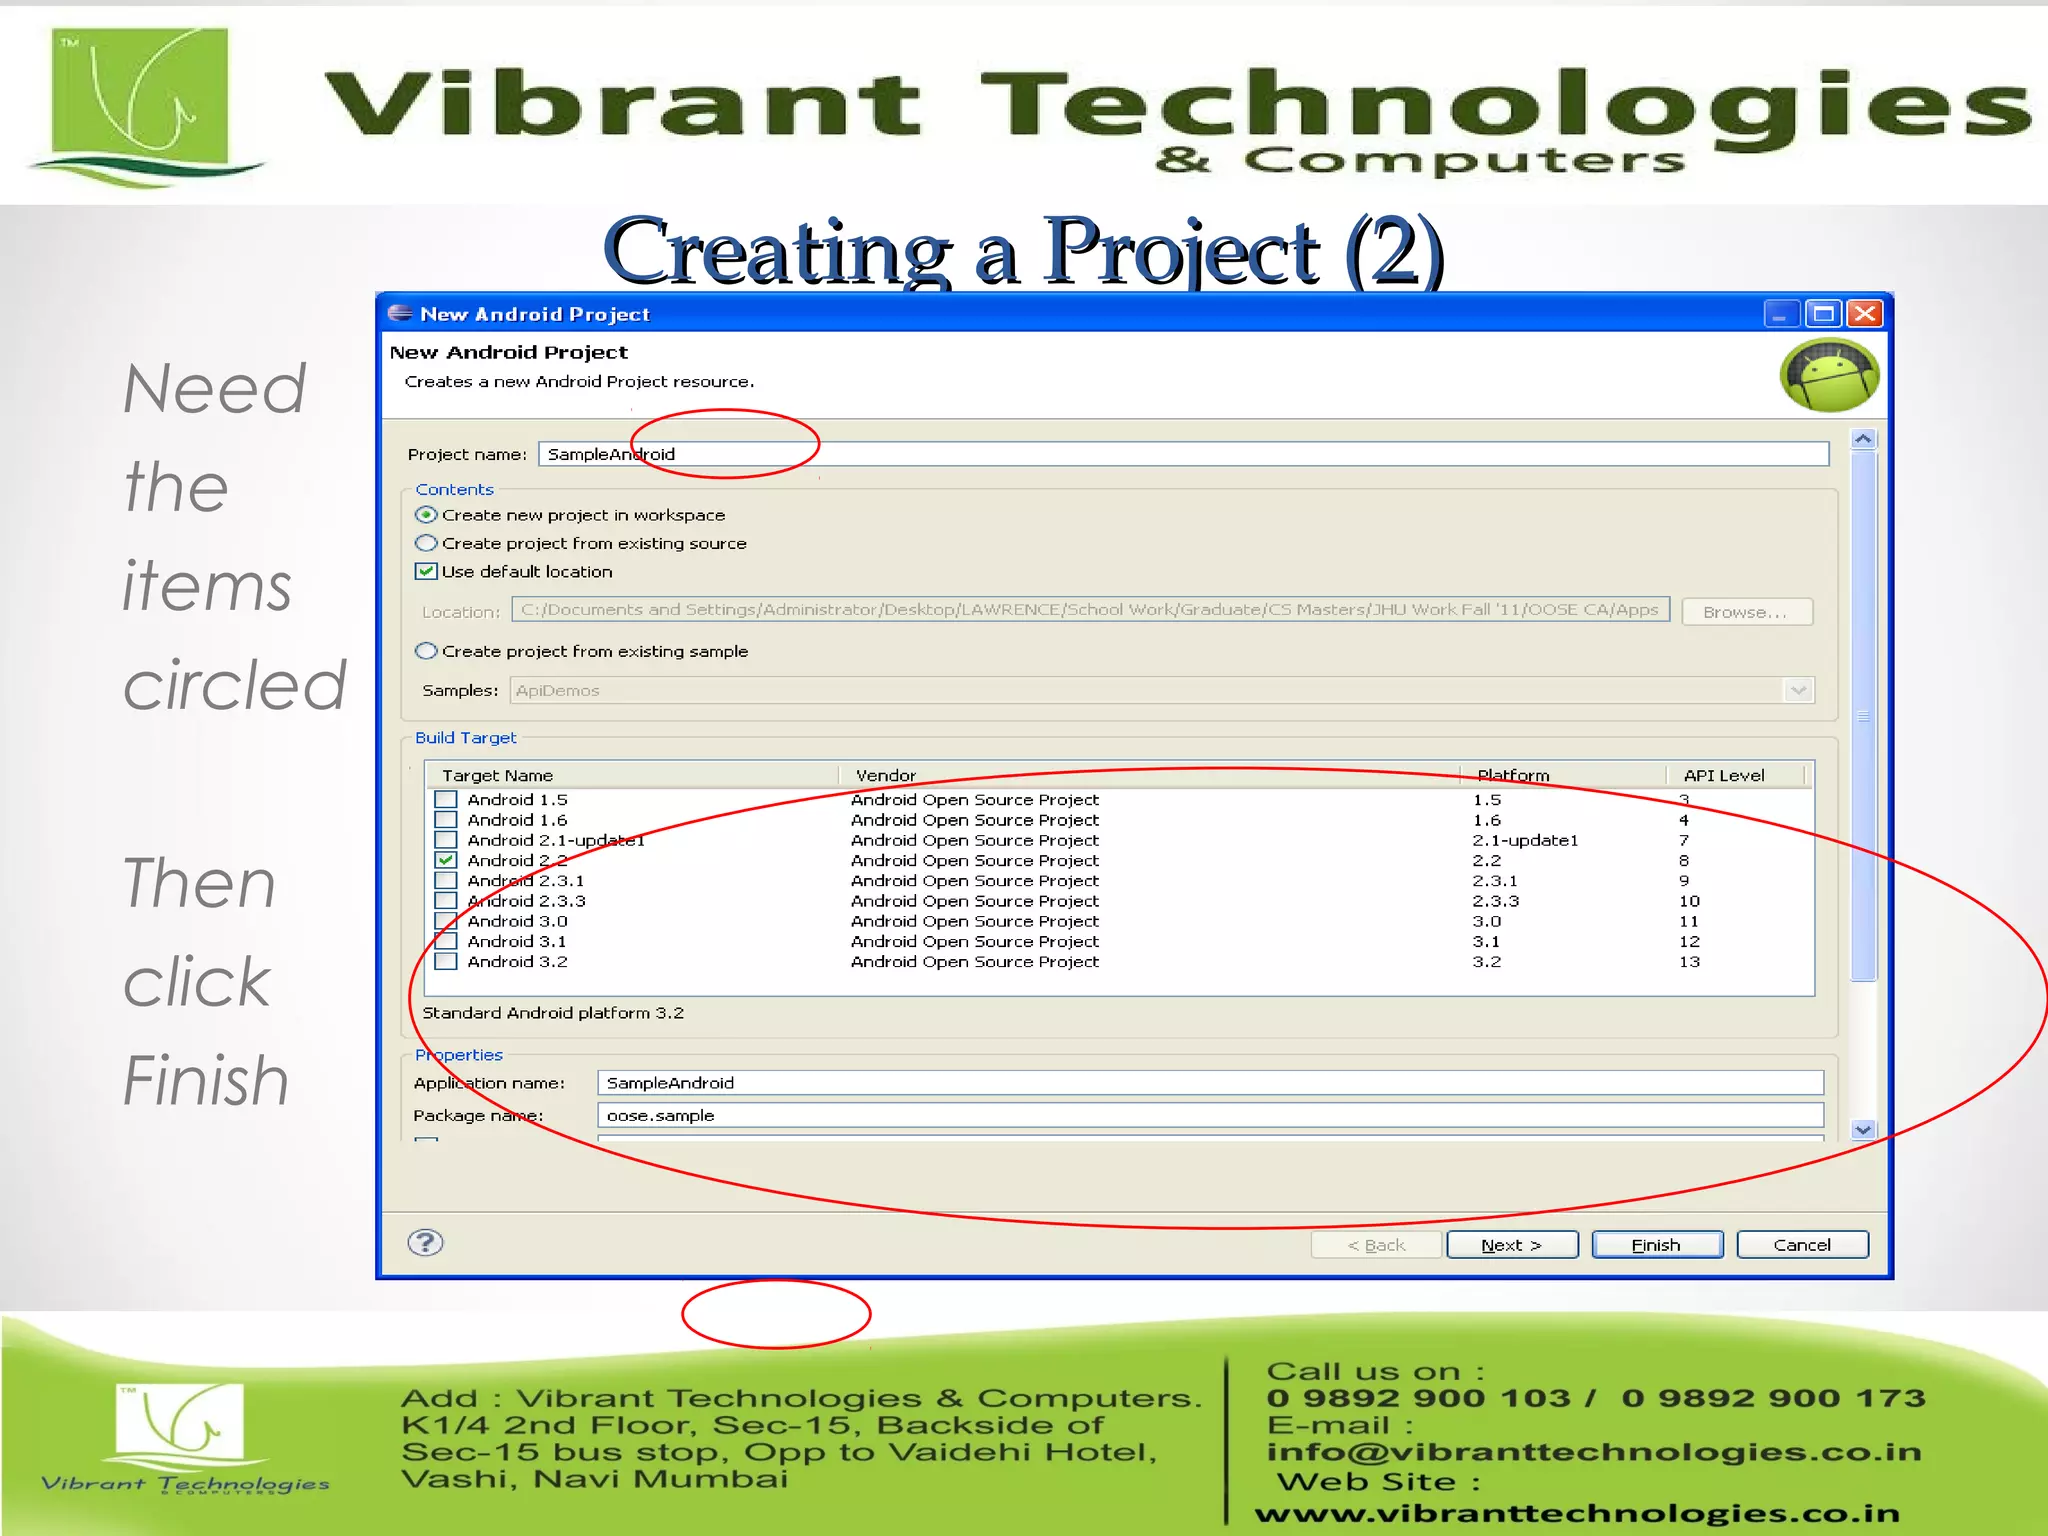Select Create new project in workspace
2048x1536 pixels.
coord(427,515)
